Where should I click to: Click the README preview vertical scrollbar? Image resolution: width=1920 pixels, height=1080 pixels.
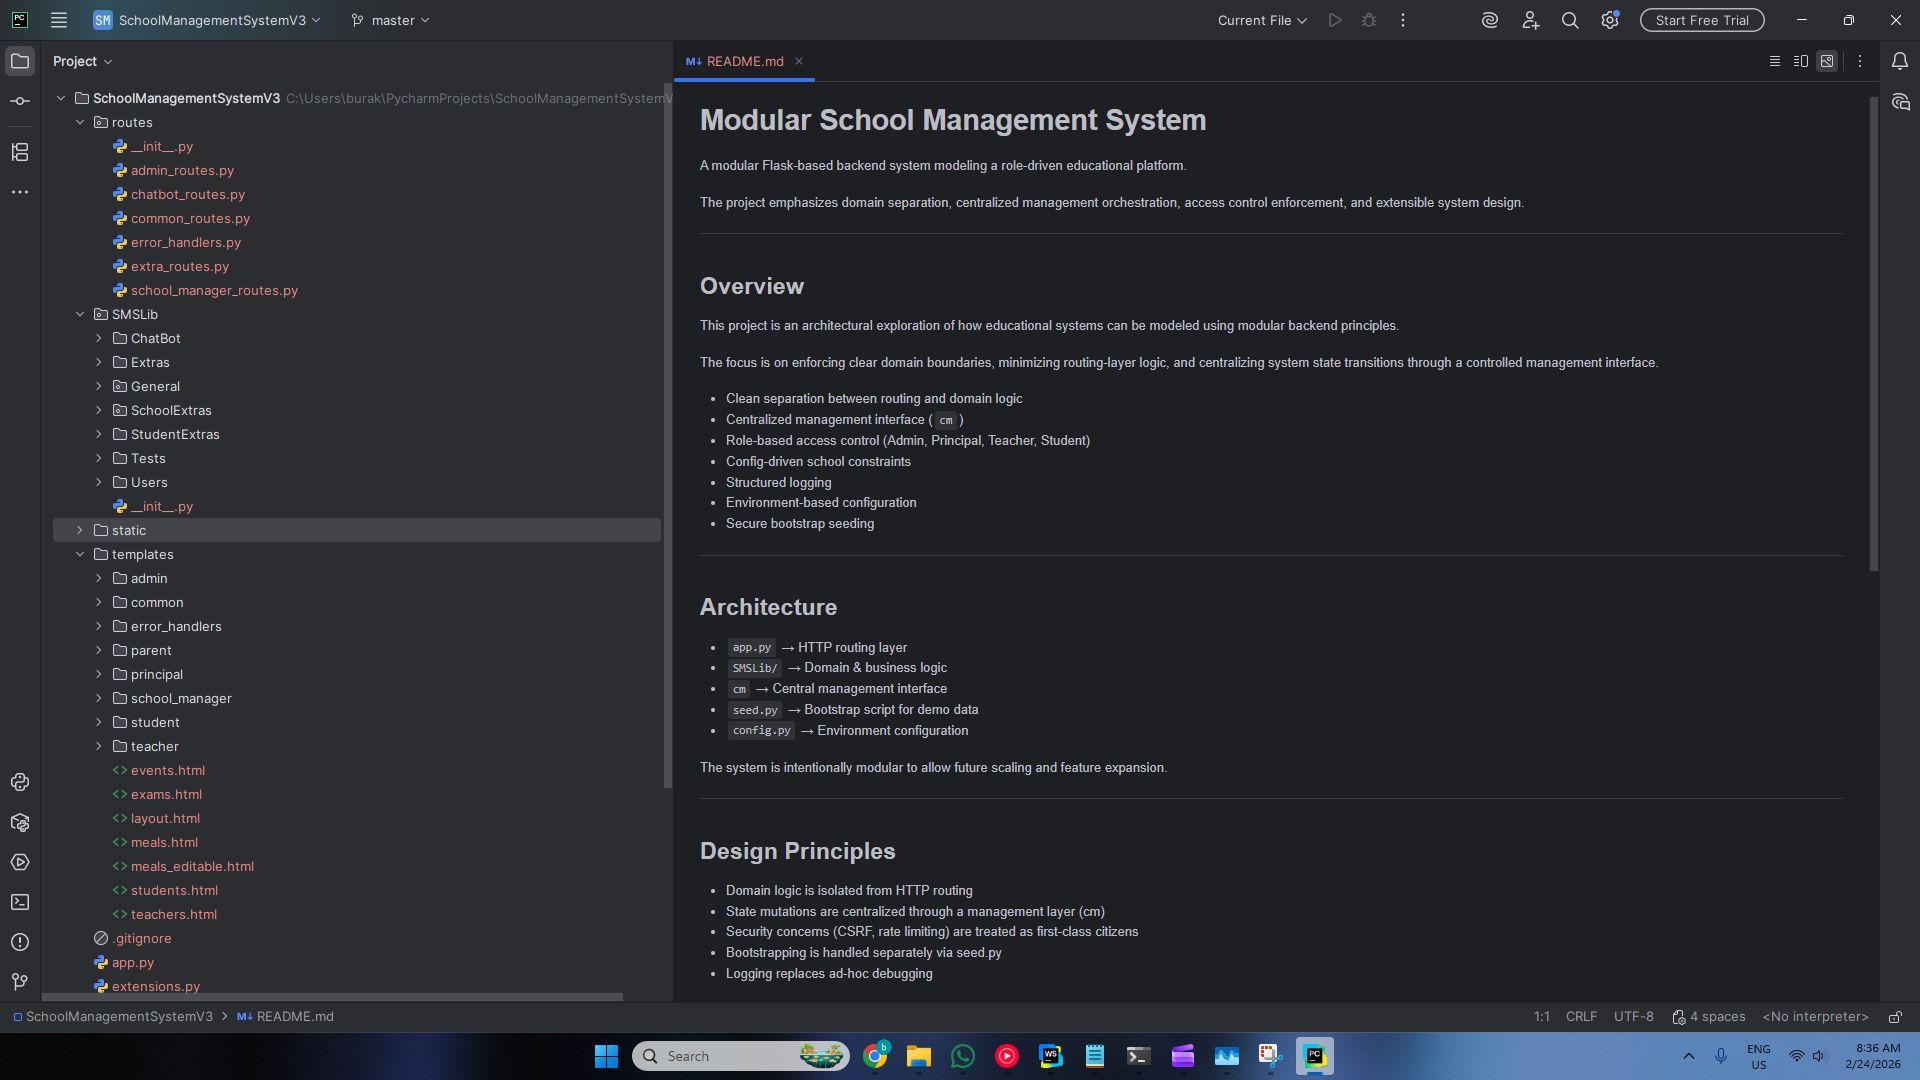1874,334
